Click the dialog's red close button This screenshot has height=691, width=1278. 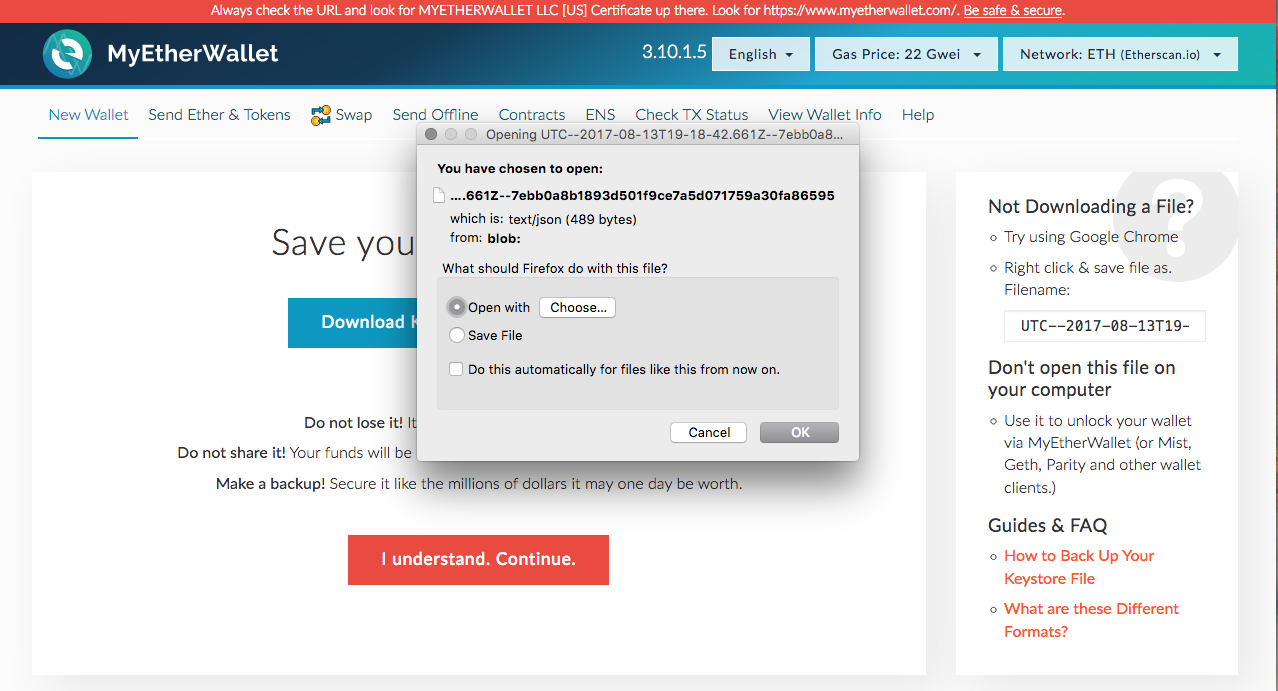[x=431, y=134]
